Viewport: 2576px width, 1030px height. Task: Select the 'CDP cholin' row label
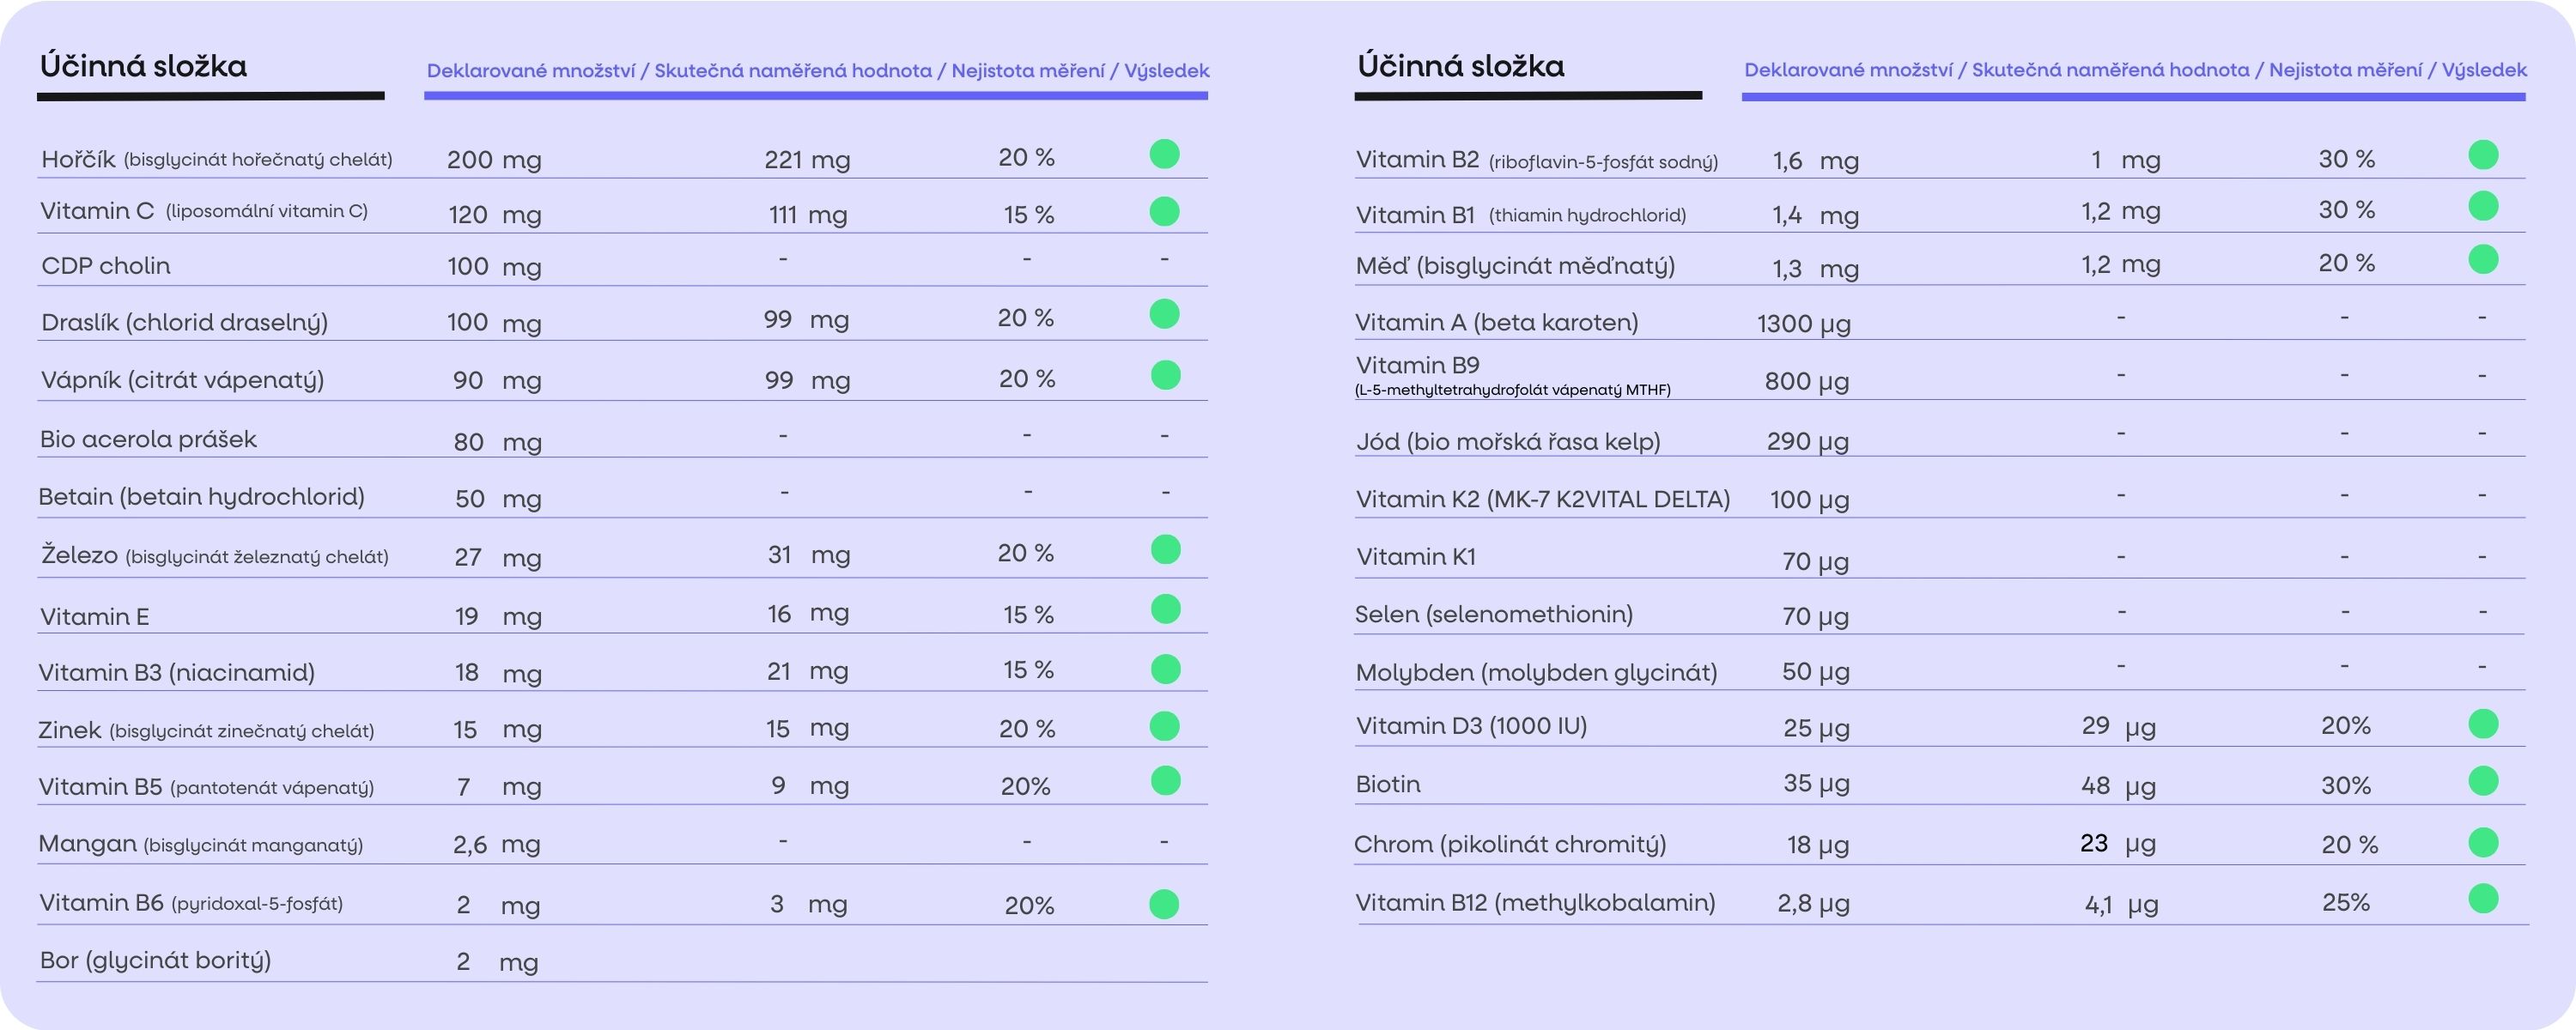tap(106, 266)
